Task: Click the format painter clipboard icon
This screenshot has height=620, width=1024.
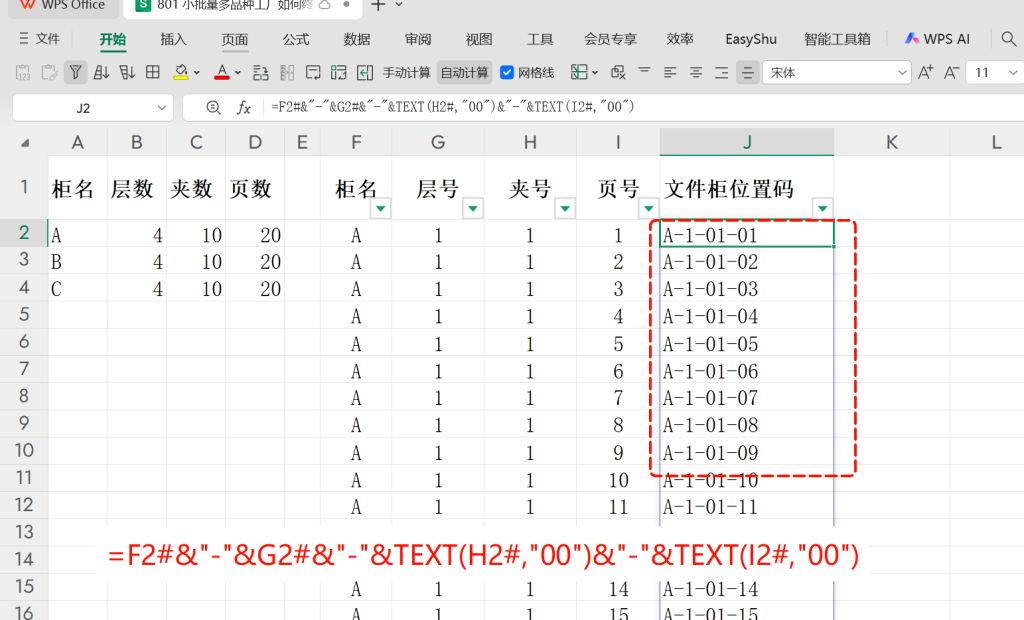Action: pyautogui.click(x=49, y=73)
